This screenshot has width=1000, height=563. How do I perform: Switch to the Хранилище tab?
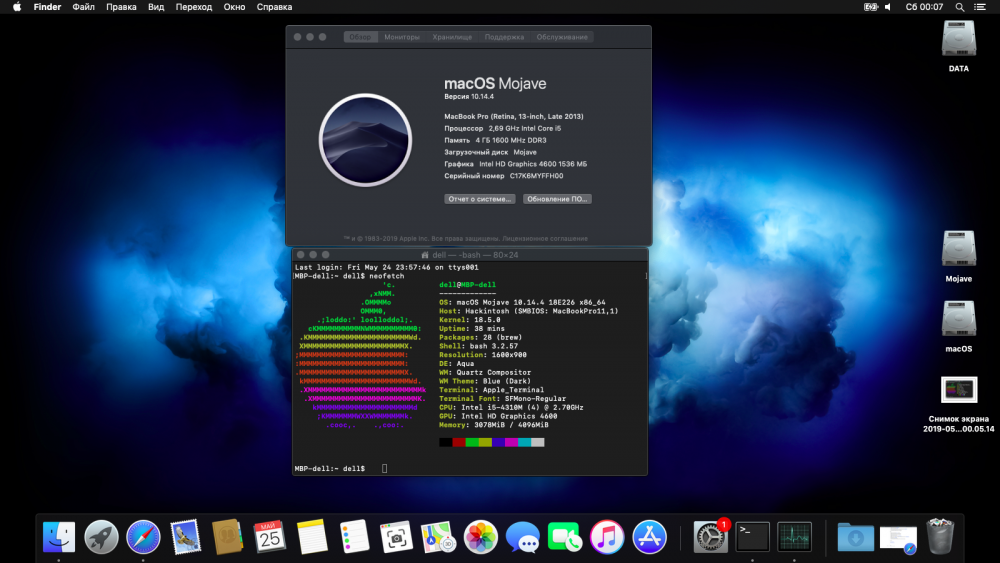(x=452, y=37)
